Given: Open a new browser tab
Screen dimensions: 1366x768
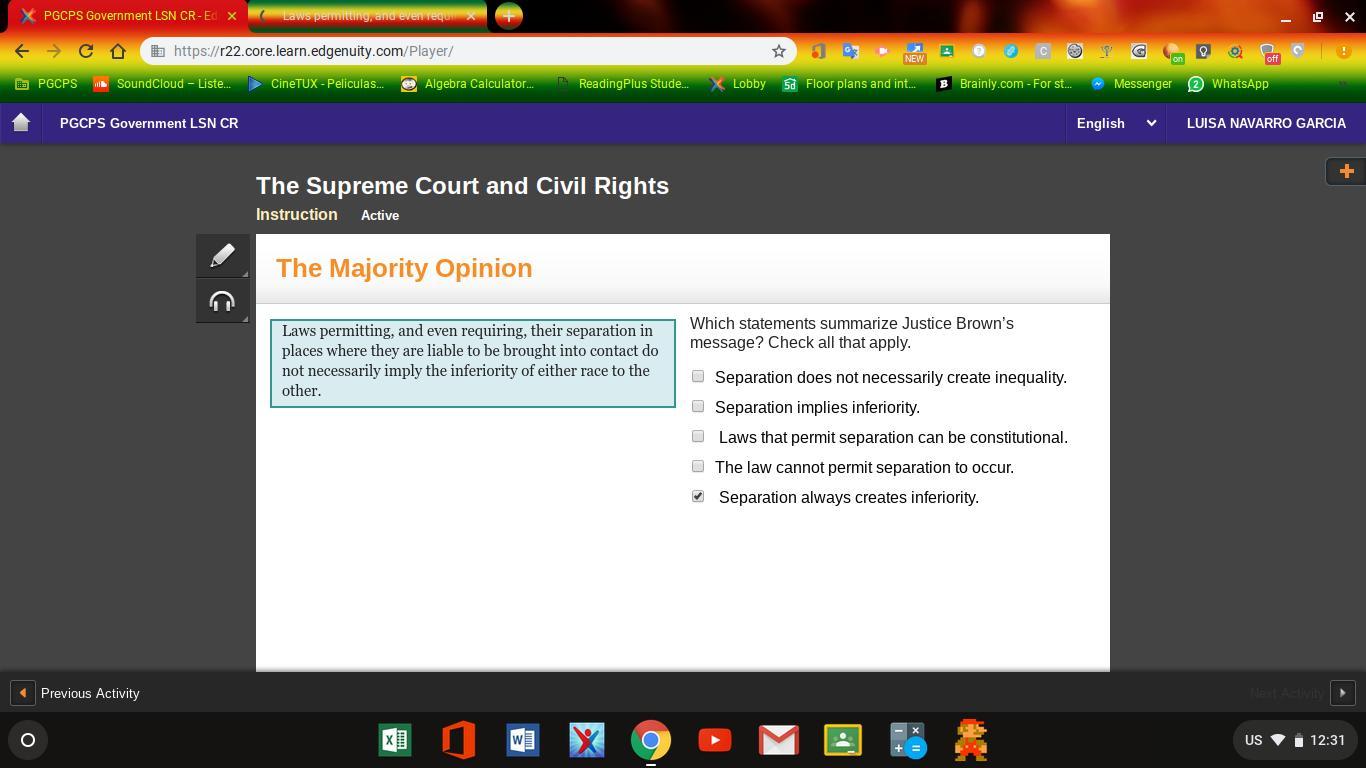Looking at the screenshot, I should [508, 16].
